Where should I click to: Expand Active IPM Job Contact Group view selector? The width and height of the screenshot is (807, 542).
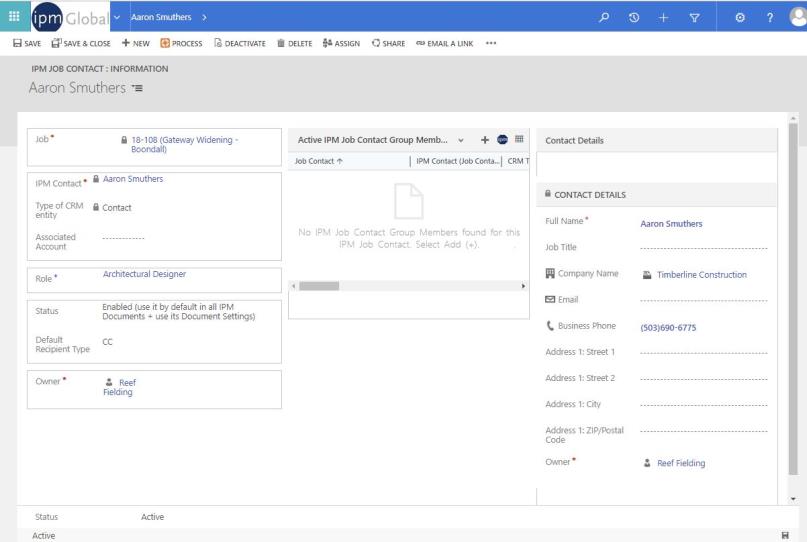[460, 141]
